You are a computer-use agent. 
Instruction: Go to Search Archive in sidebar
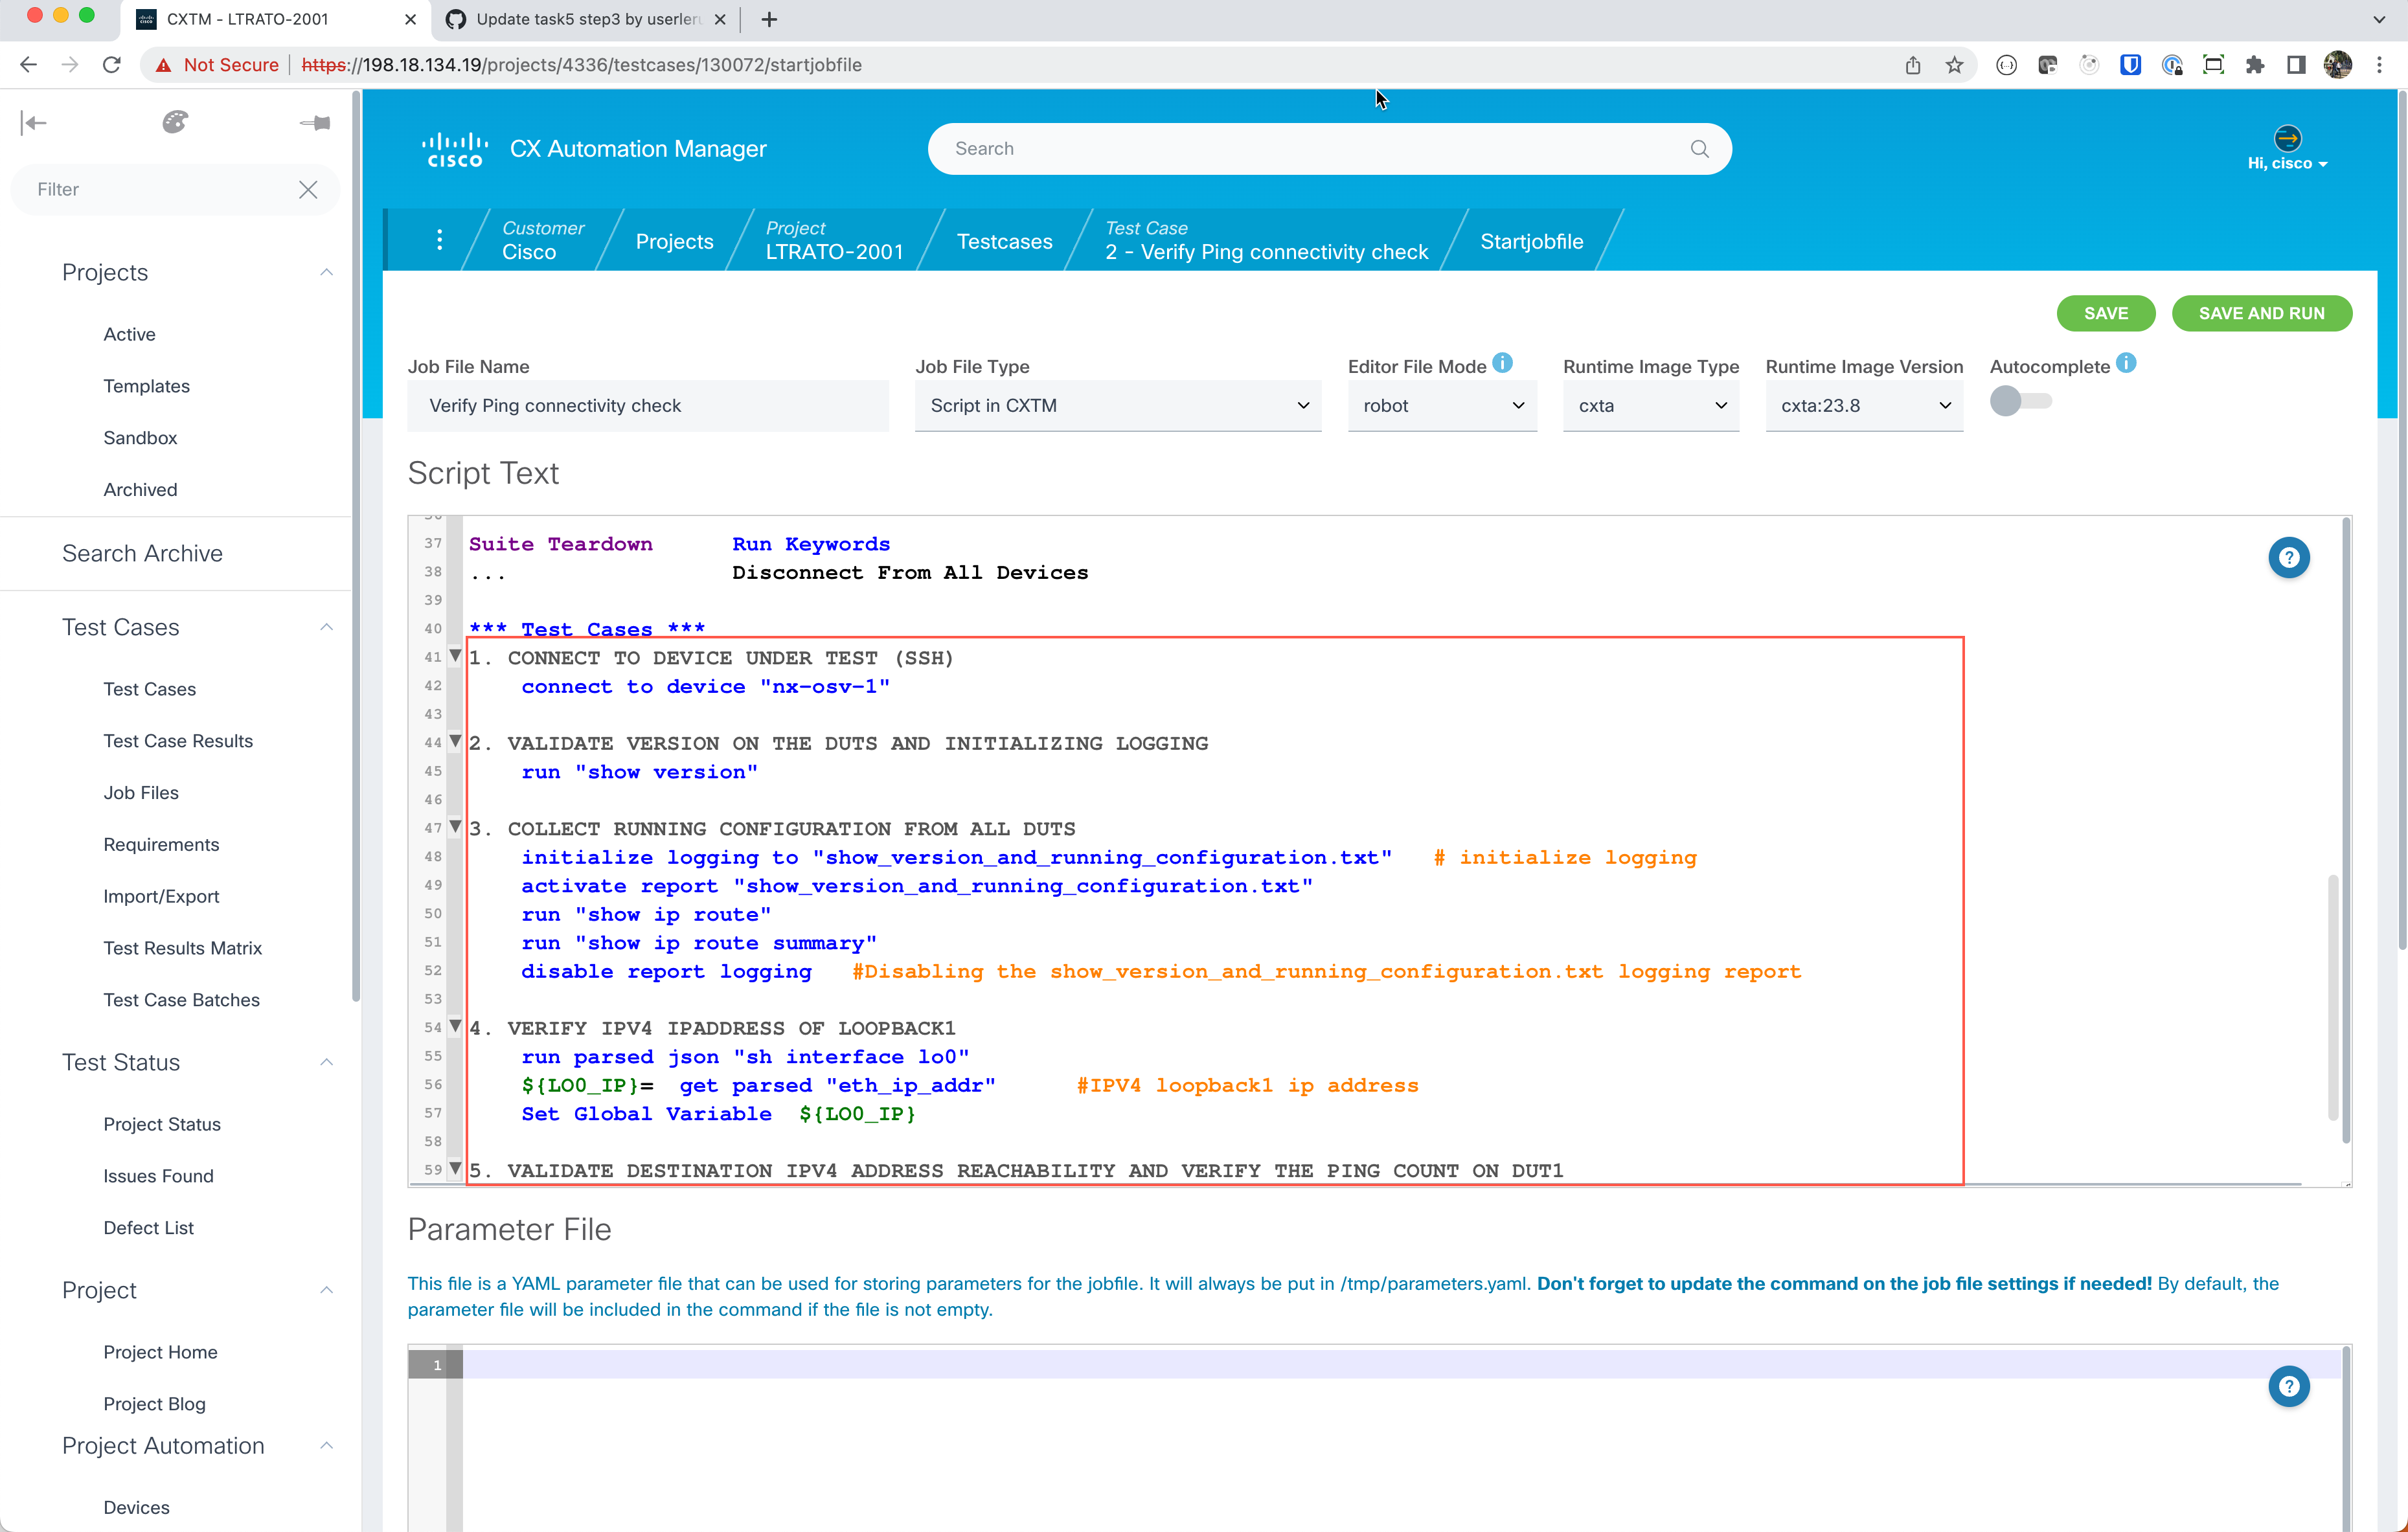pos(142,553)
